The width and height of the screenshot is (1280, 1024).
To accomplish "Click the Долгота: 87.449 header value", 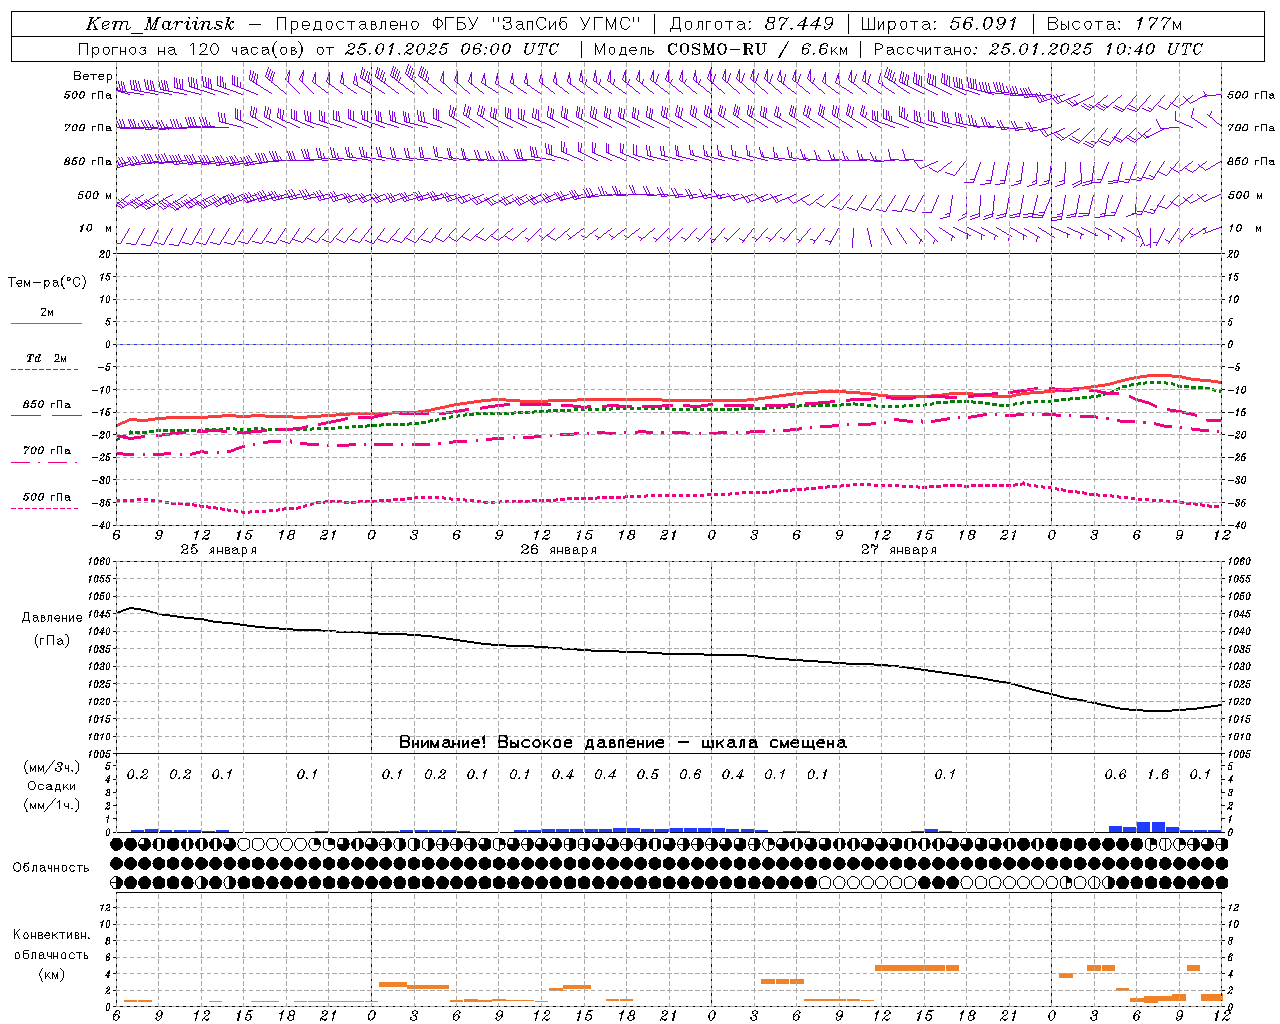I will tap(750, 24).
